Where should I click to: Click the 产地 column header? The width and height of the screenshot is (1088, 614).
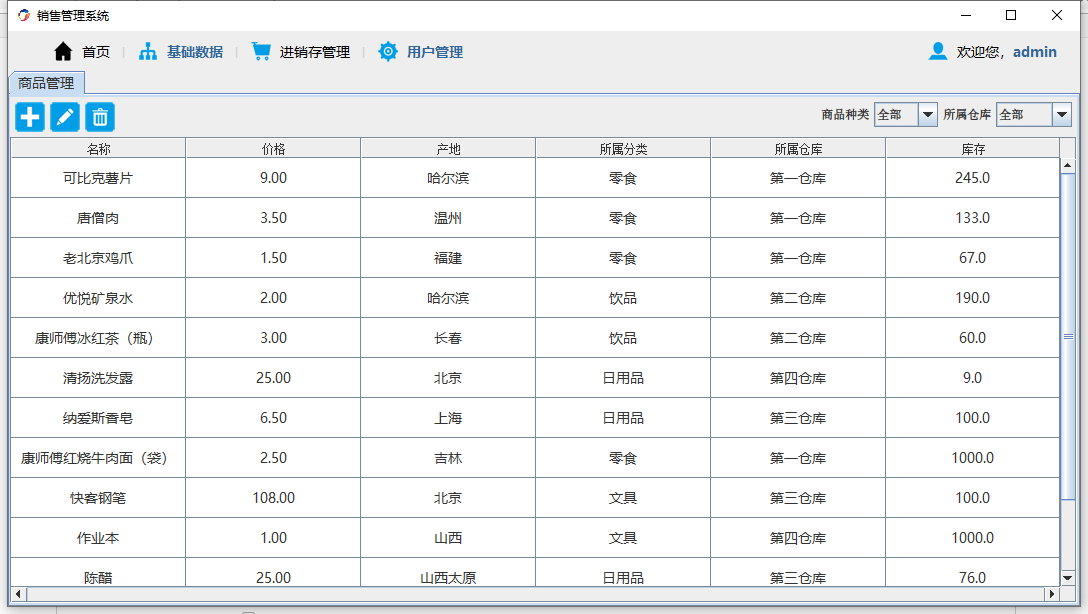448,148
